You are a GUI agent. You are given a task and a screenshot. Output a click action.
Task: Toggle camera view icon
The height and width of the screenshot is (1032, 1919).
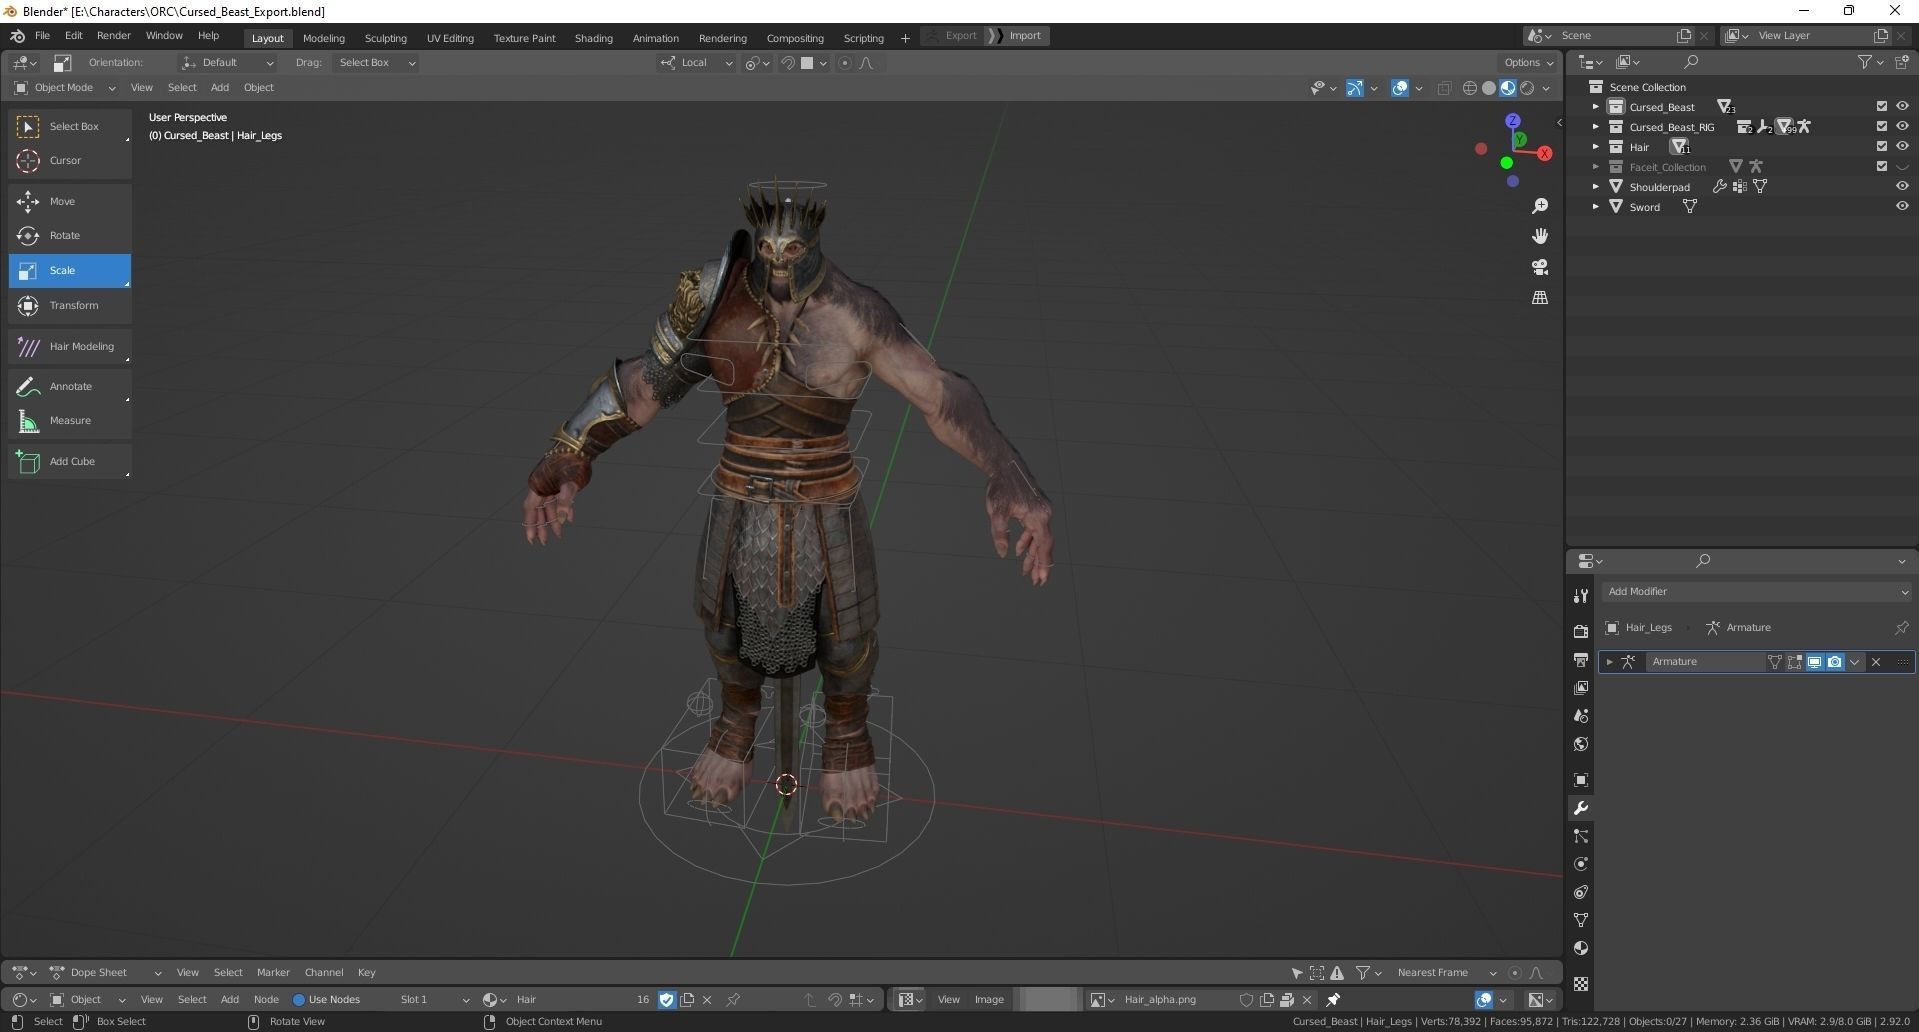1540,267
